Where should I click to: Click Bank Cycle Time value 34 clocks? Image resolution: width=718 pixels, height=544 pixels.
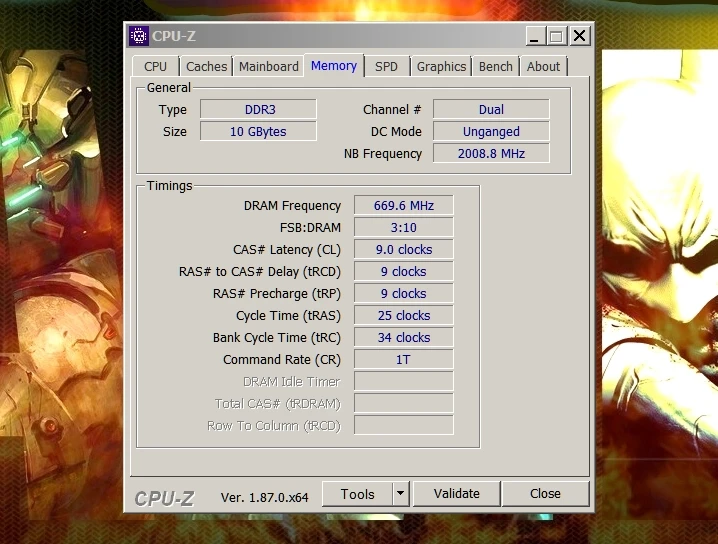coord(403,337)
